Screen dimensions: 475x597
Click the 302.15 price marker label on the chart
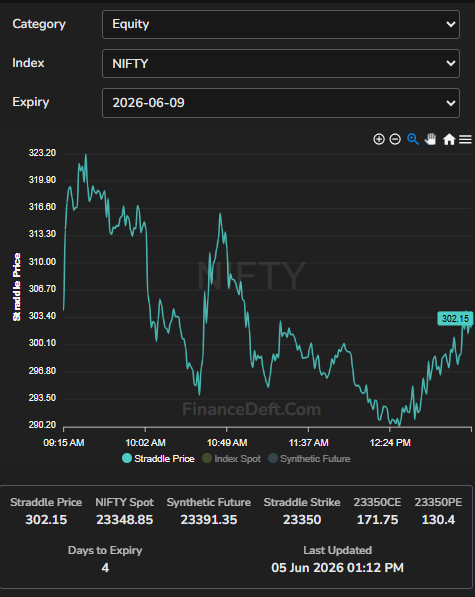(455, 319)
